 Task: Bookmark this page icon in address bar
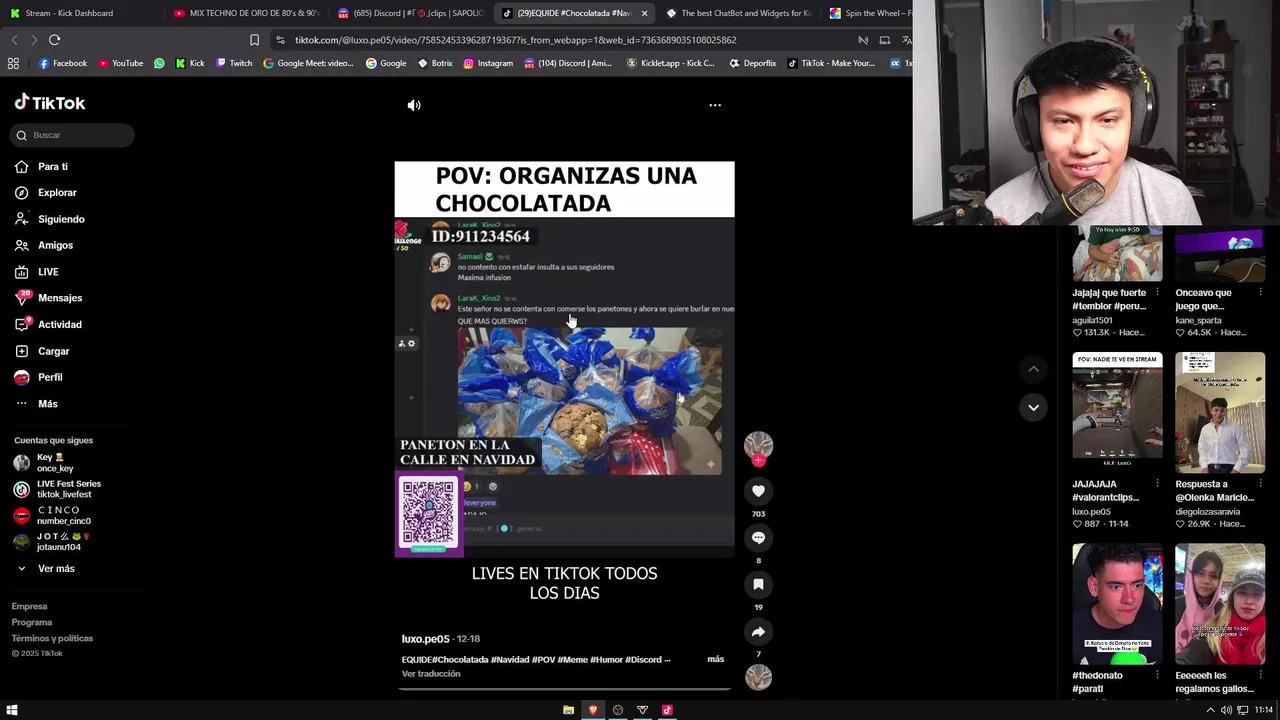(254, 40)
